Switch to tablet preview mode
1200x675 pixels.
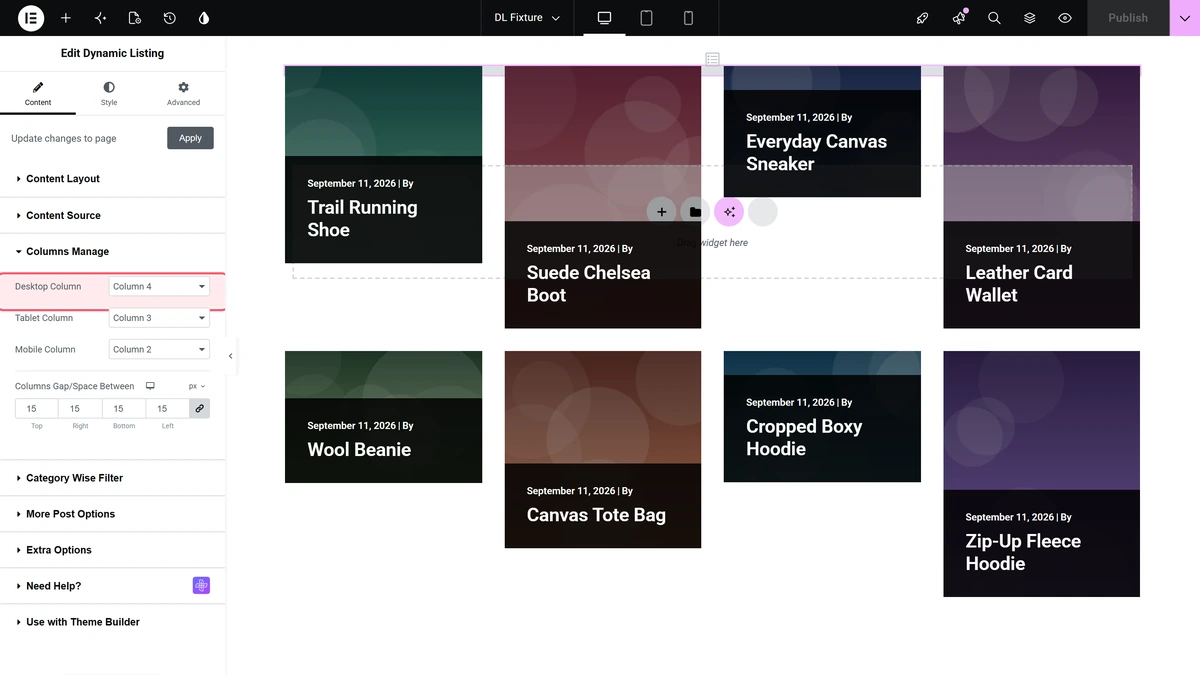coord(646,18)
